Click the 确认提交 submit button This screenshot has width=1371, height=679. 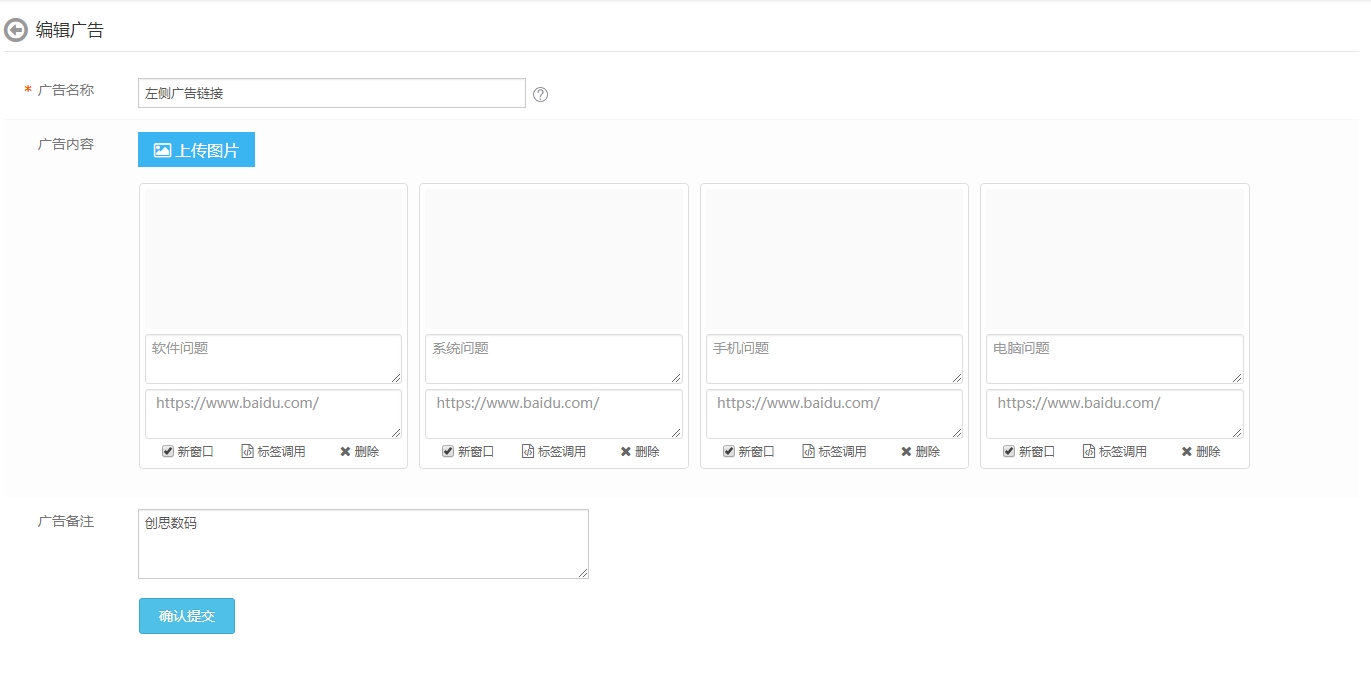tap(186, 616)
